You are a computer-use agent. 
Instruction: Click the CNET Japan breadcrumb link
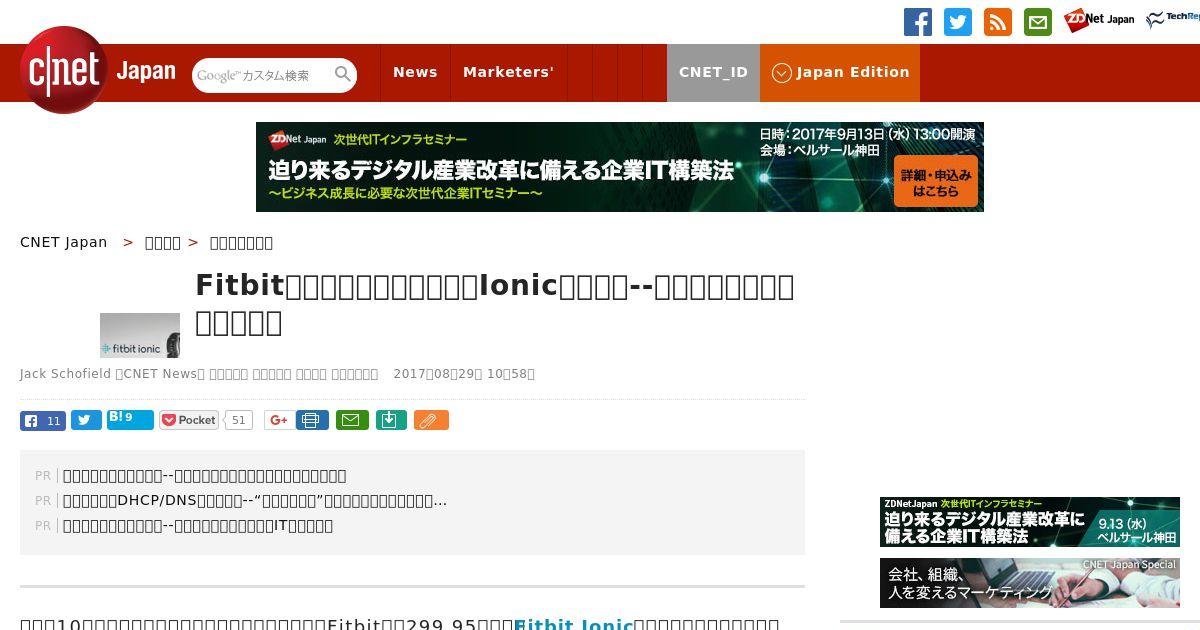[x=64, y=242]
